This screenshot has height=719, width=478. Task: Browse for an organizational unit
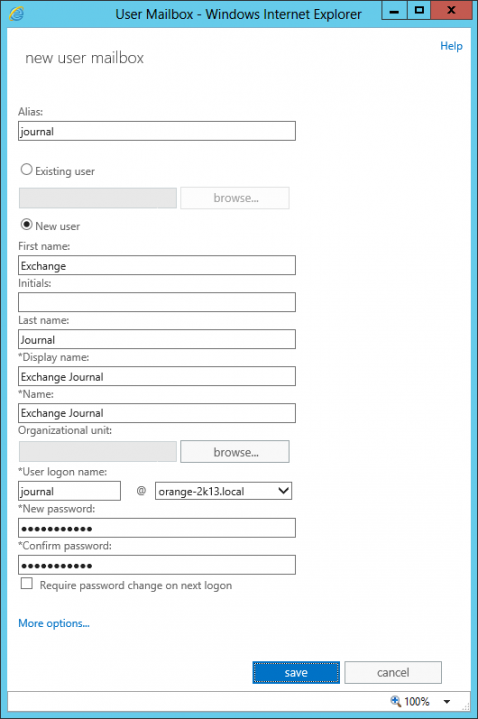point(235,452)
